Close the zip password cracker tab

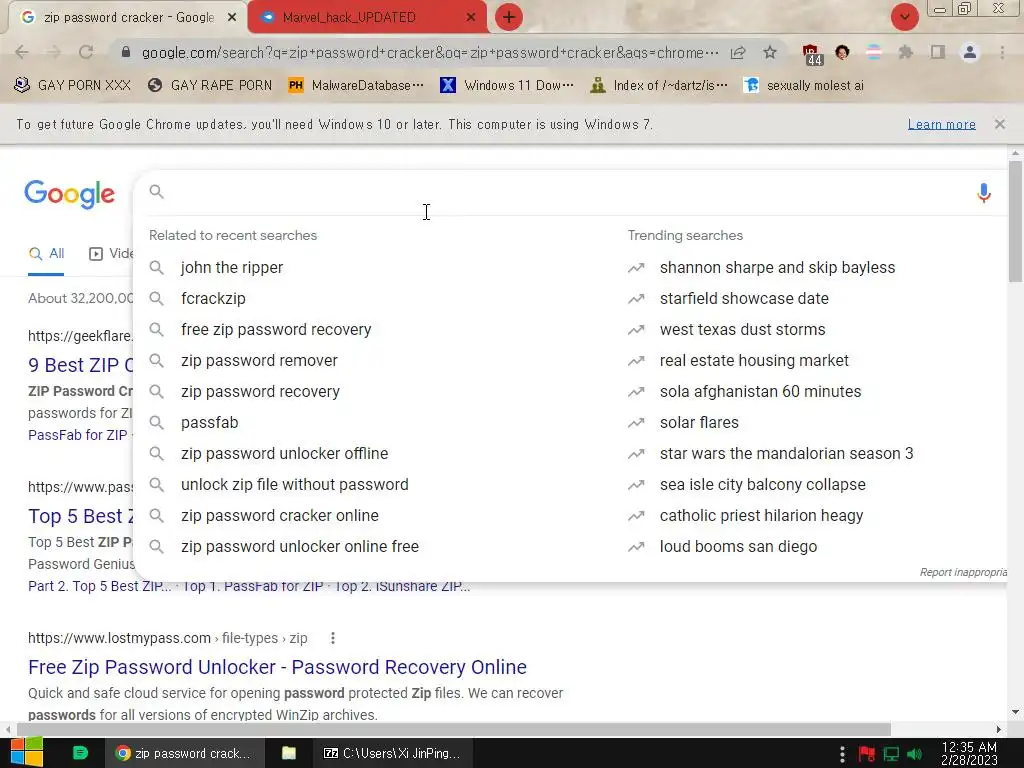click(x=232, y=18)
